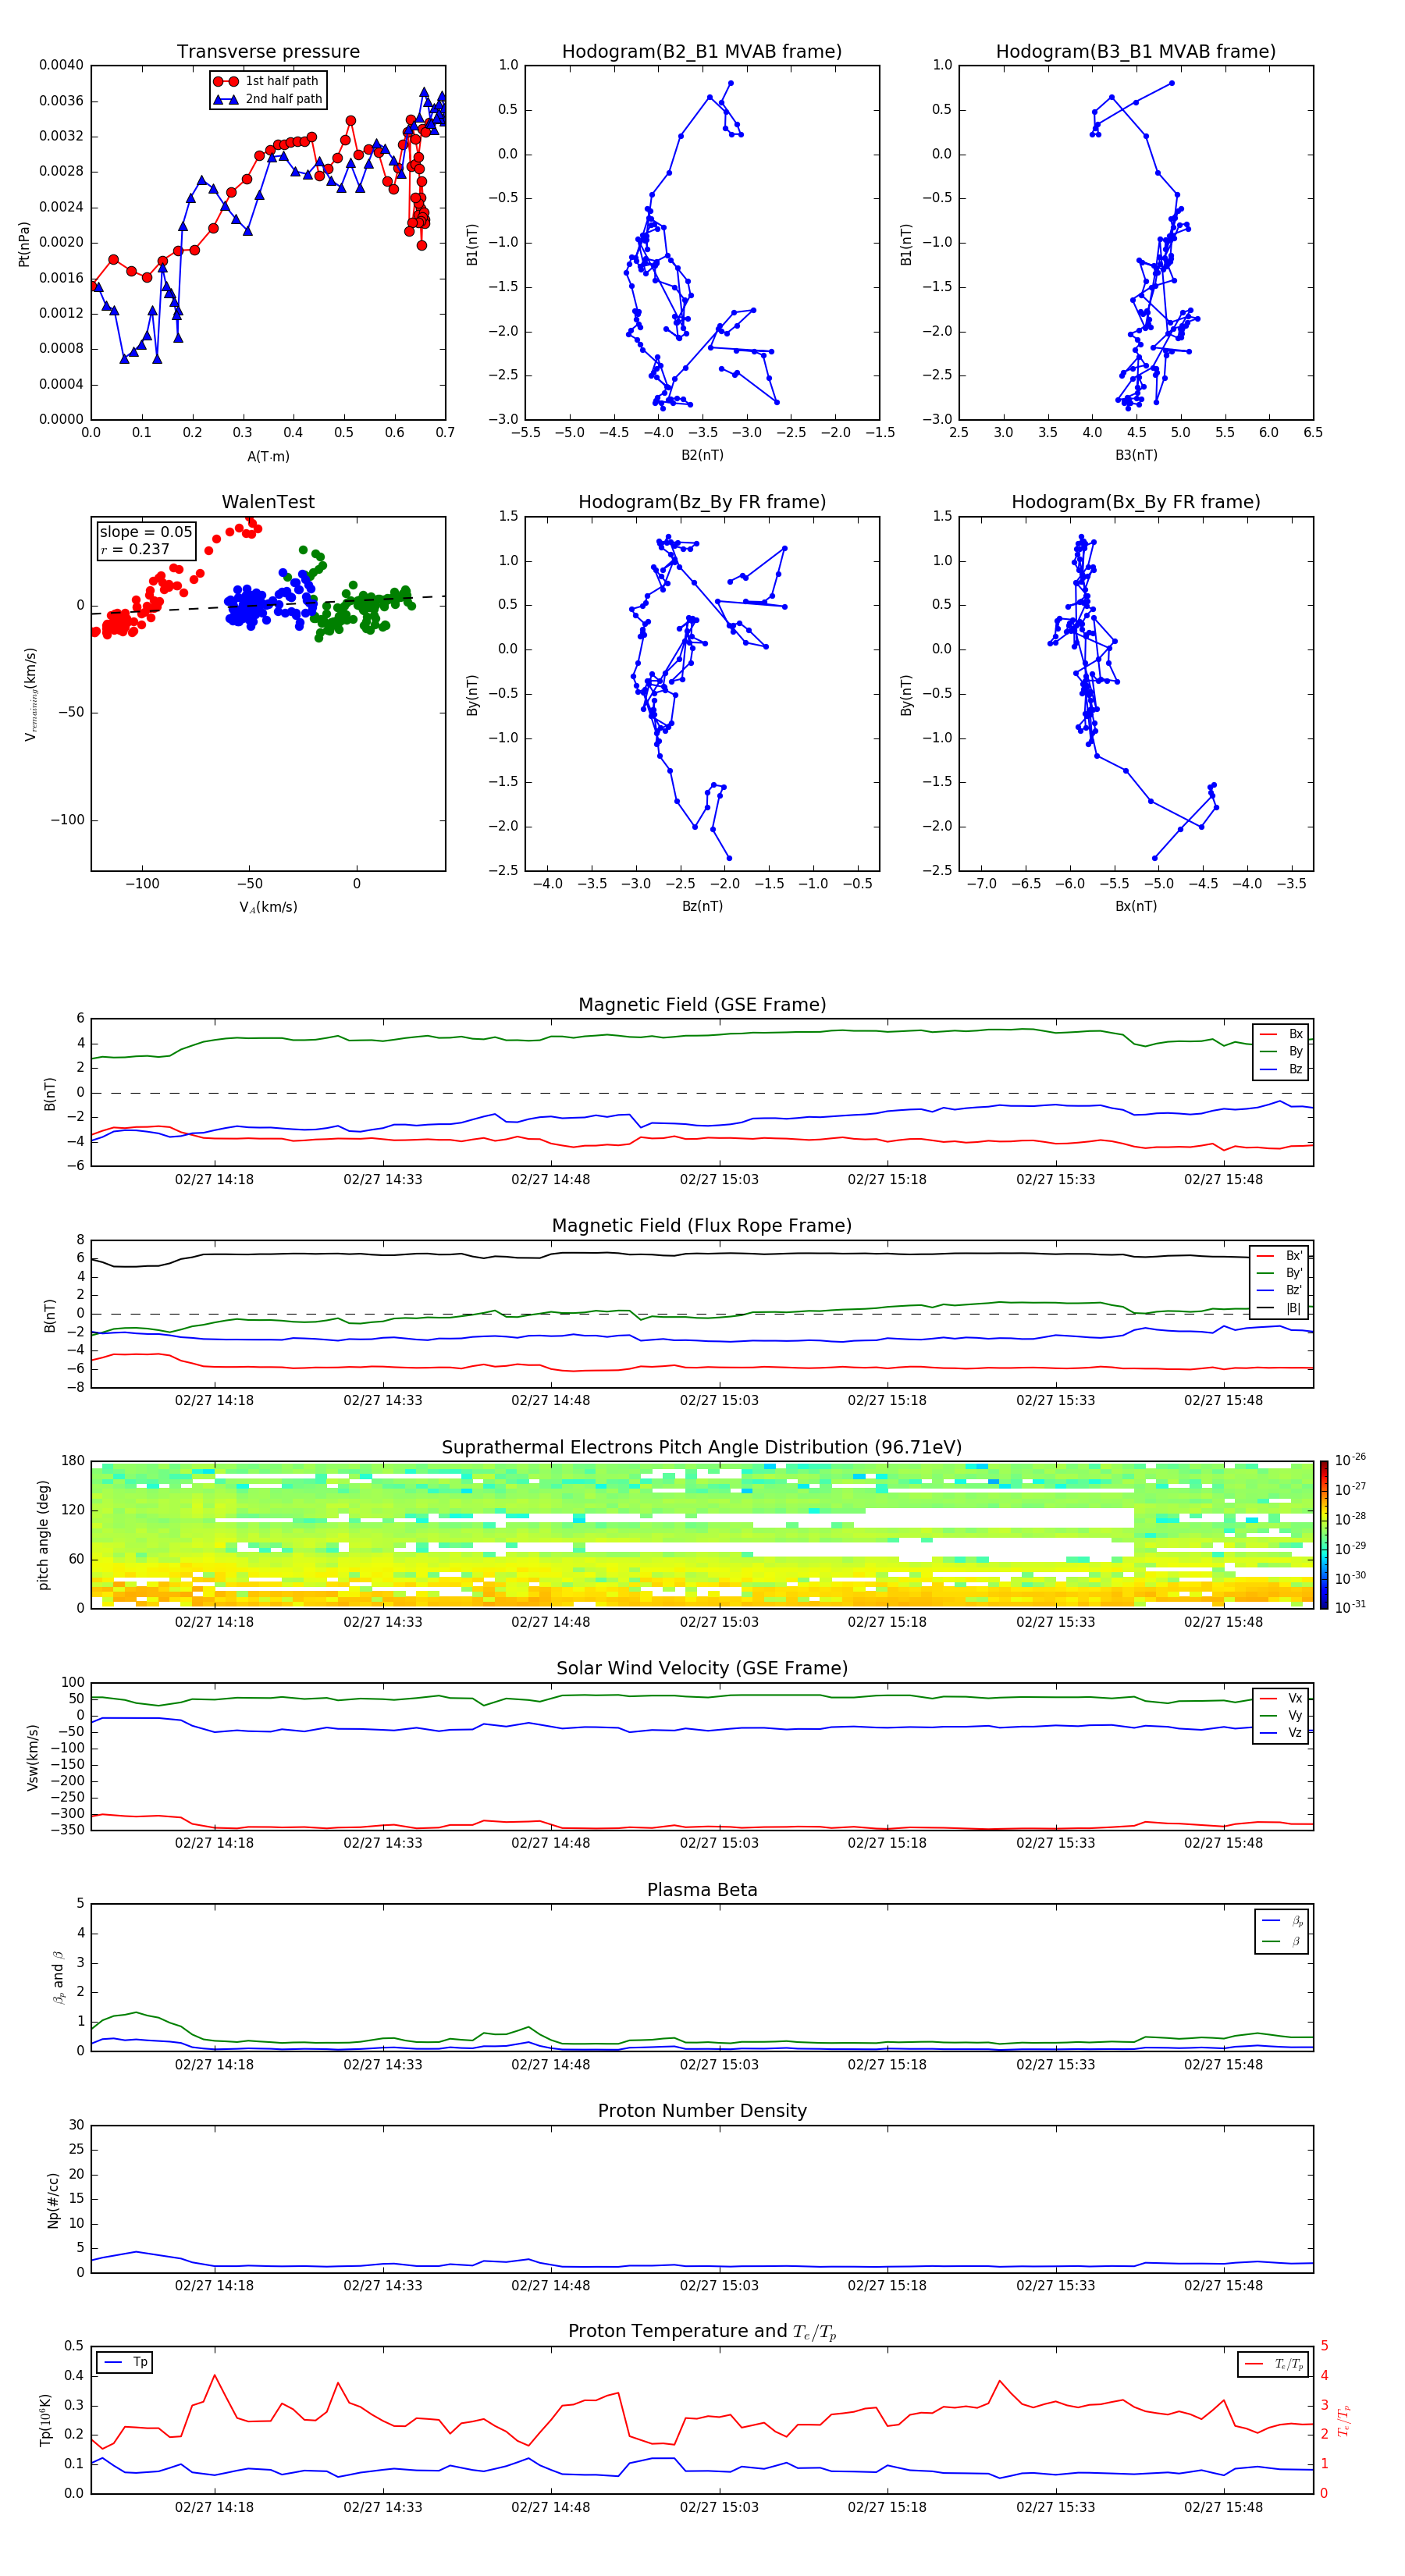Click the 'Np(#/cc)' y-axis label
1405x2576 pixels.
53,2200
